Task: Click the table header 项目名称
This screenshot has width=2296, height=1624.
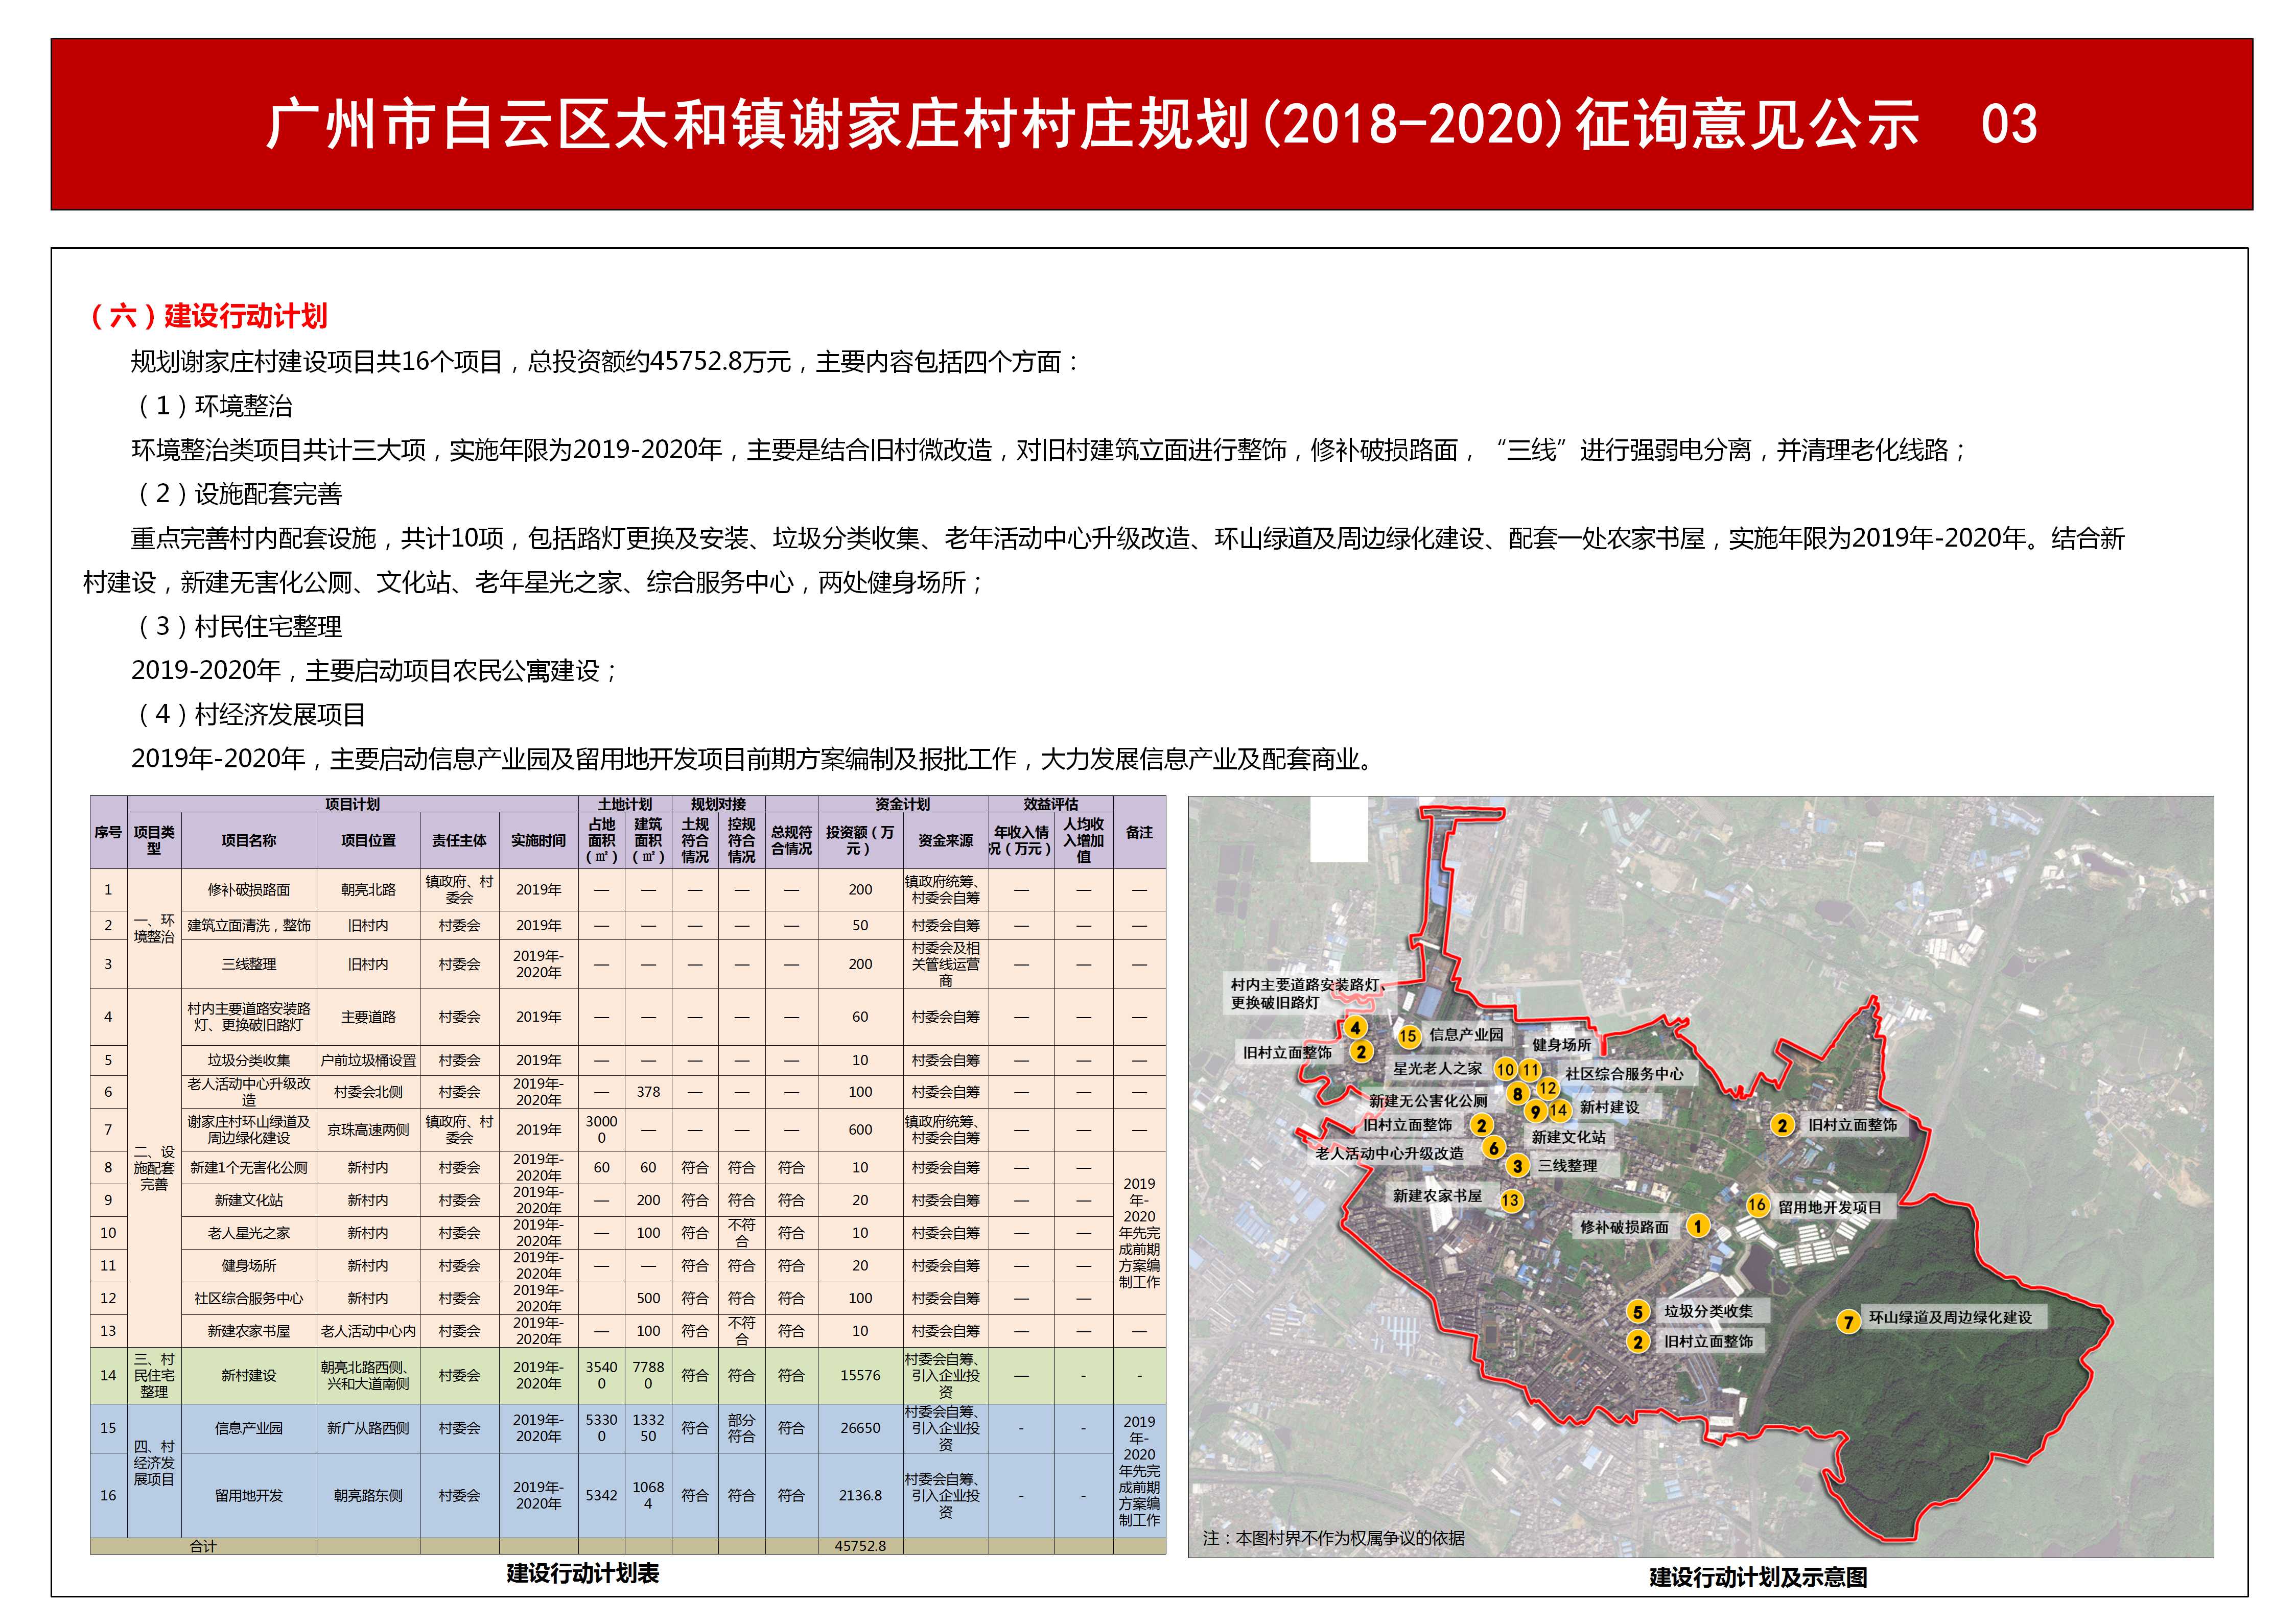Action: tap(249, 841)
